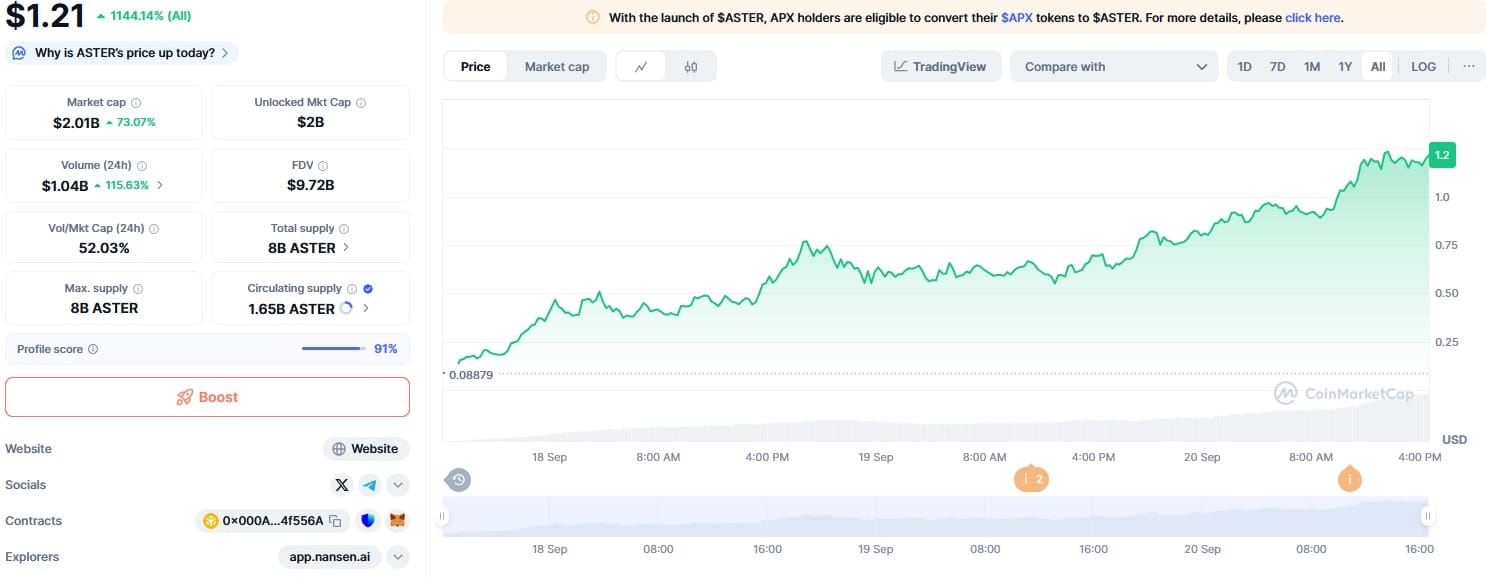1486x577 pixels.
Task: Click the Volume (24h) info icon
Action: pos(142,166)
